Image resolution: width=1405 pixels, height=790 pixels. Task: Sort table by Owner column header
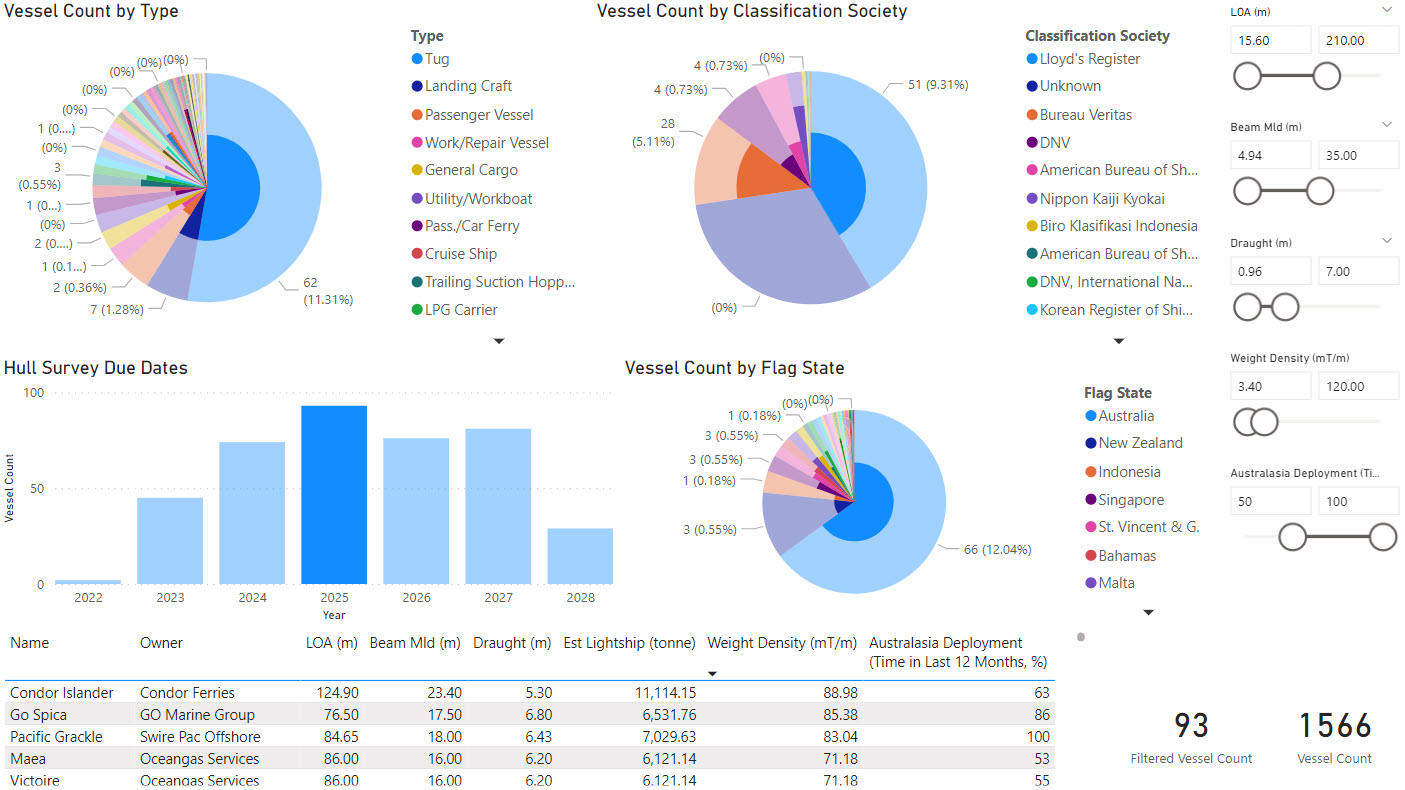pyautogui.click(x=161, y=643)
